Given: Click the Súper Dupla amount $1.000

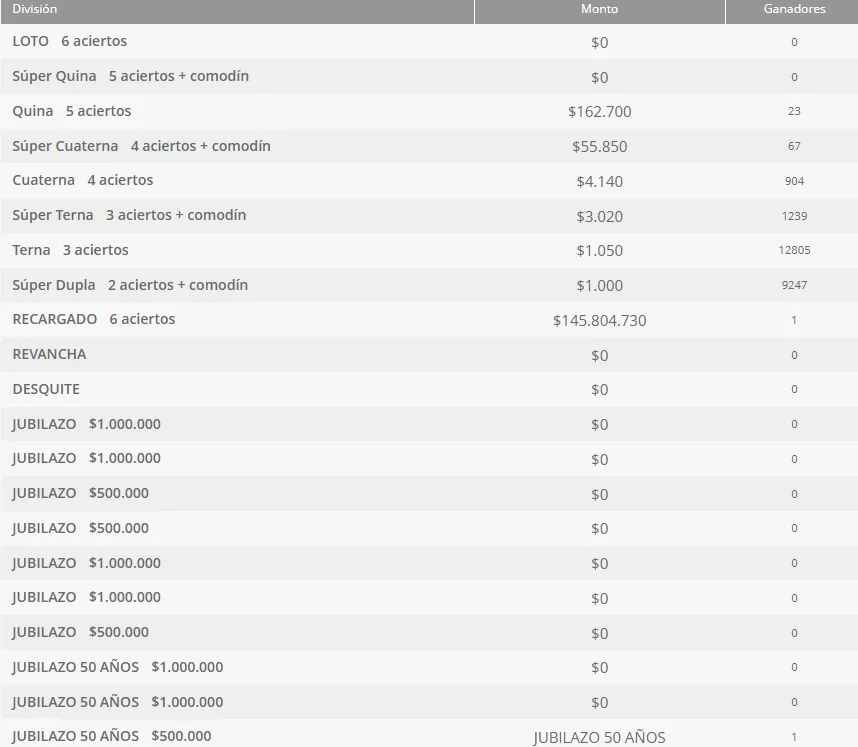Looking at the screenshot, I should coord(599,286).
